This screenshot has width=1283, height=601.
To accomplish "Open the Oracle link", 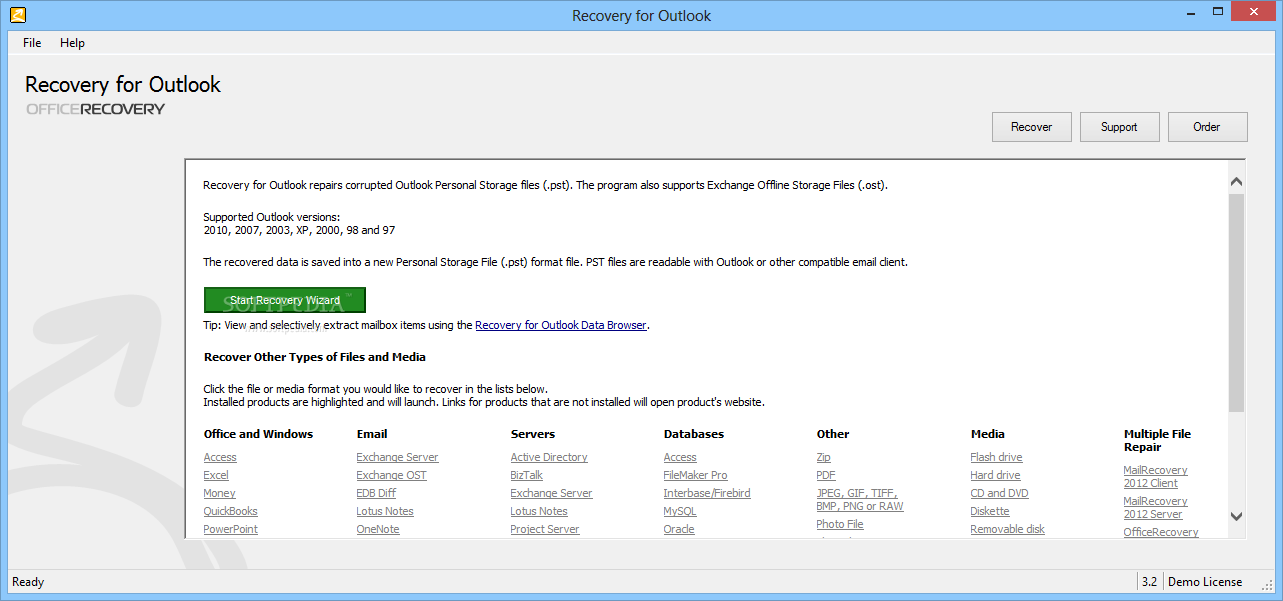I will pyautogui.click(x=679, y=529).
